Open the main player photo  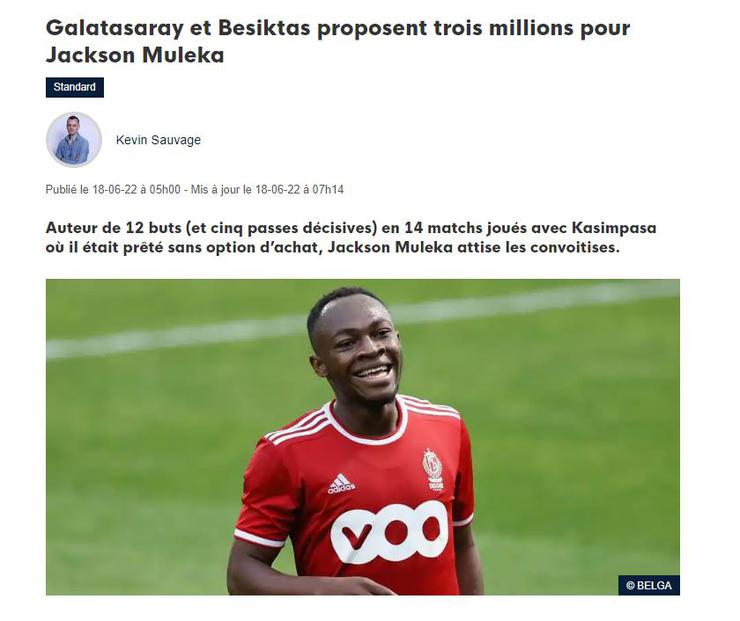[x=363, y=437]
